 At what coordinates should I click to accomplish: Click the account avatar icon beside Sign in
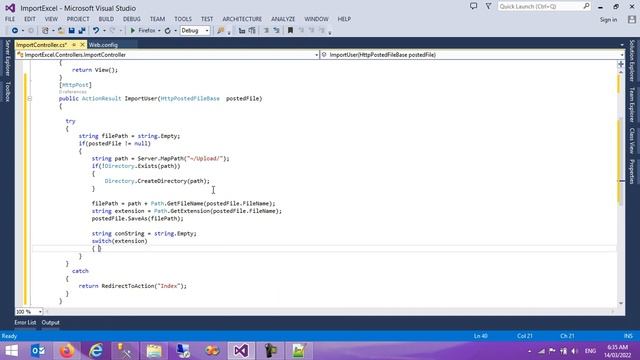click(632, 19)
